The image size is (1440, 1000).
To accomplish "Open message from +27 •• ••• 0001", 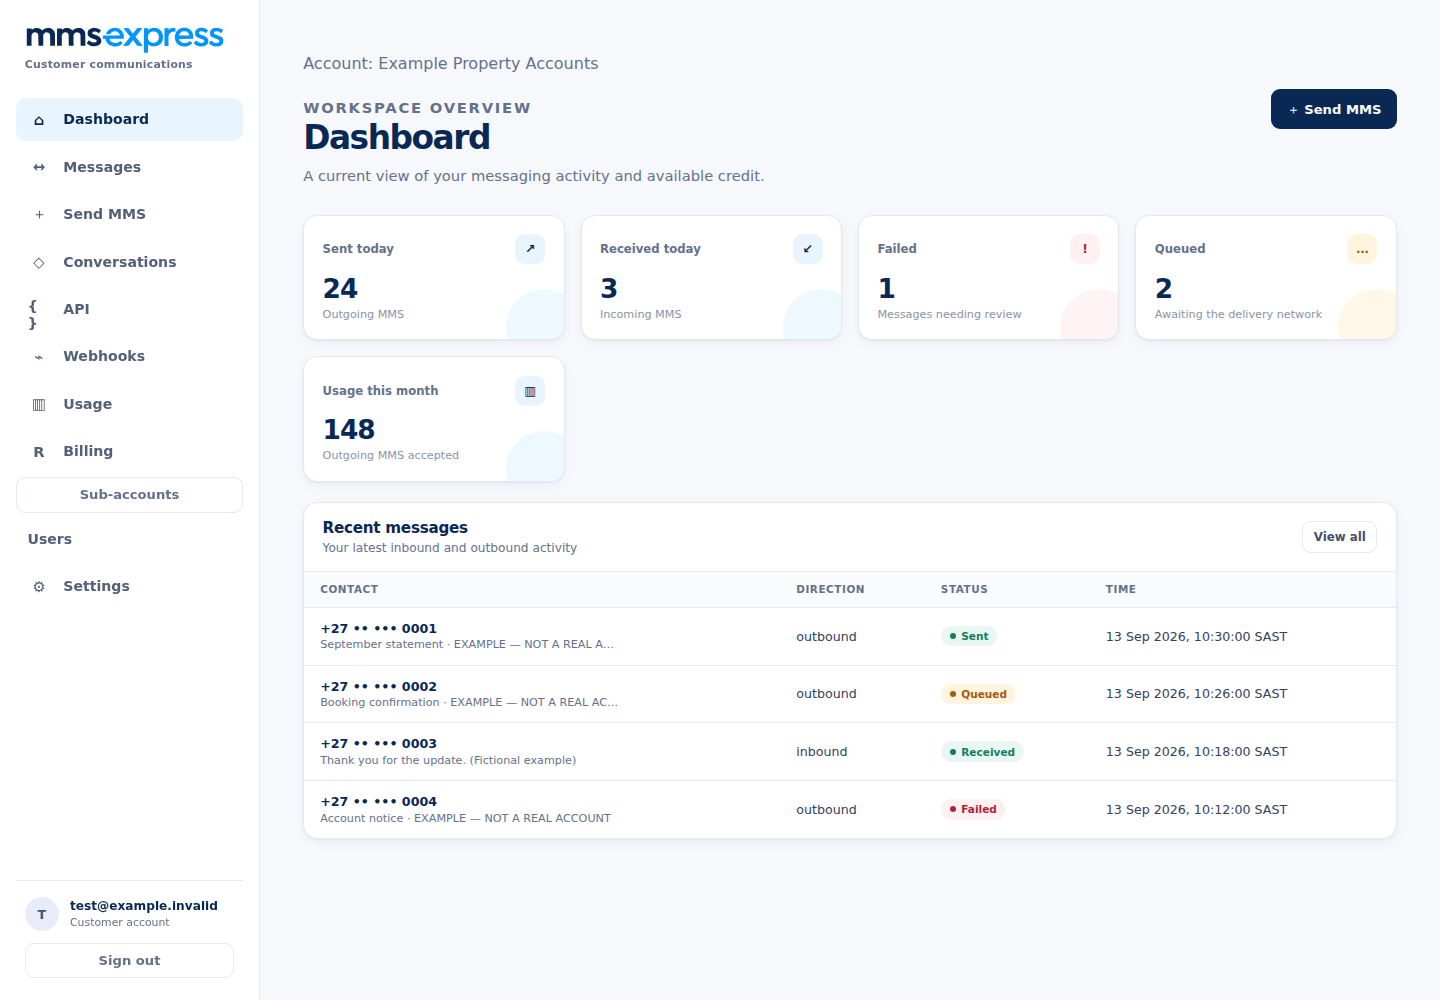I will point(850,636).
